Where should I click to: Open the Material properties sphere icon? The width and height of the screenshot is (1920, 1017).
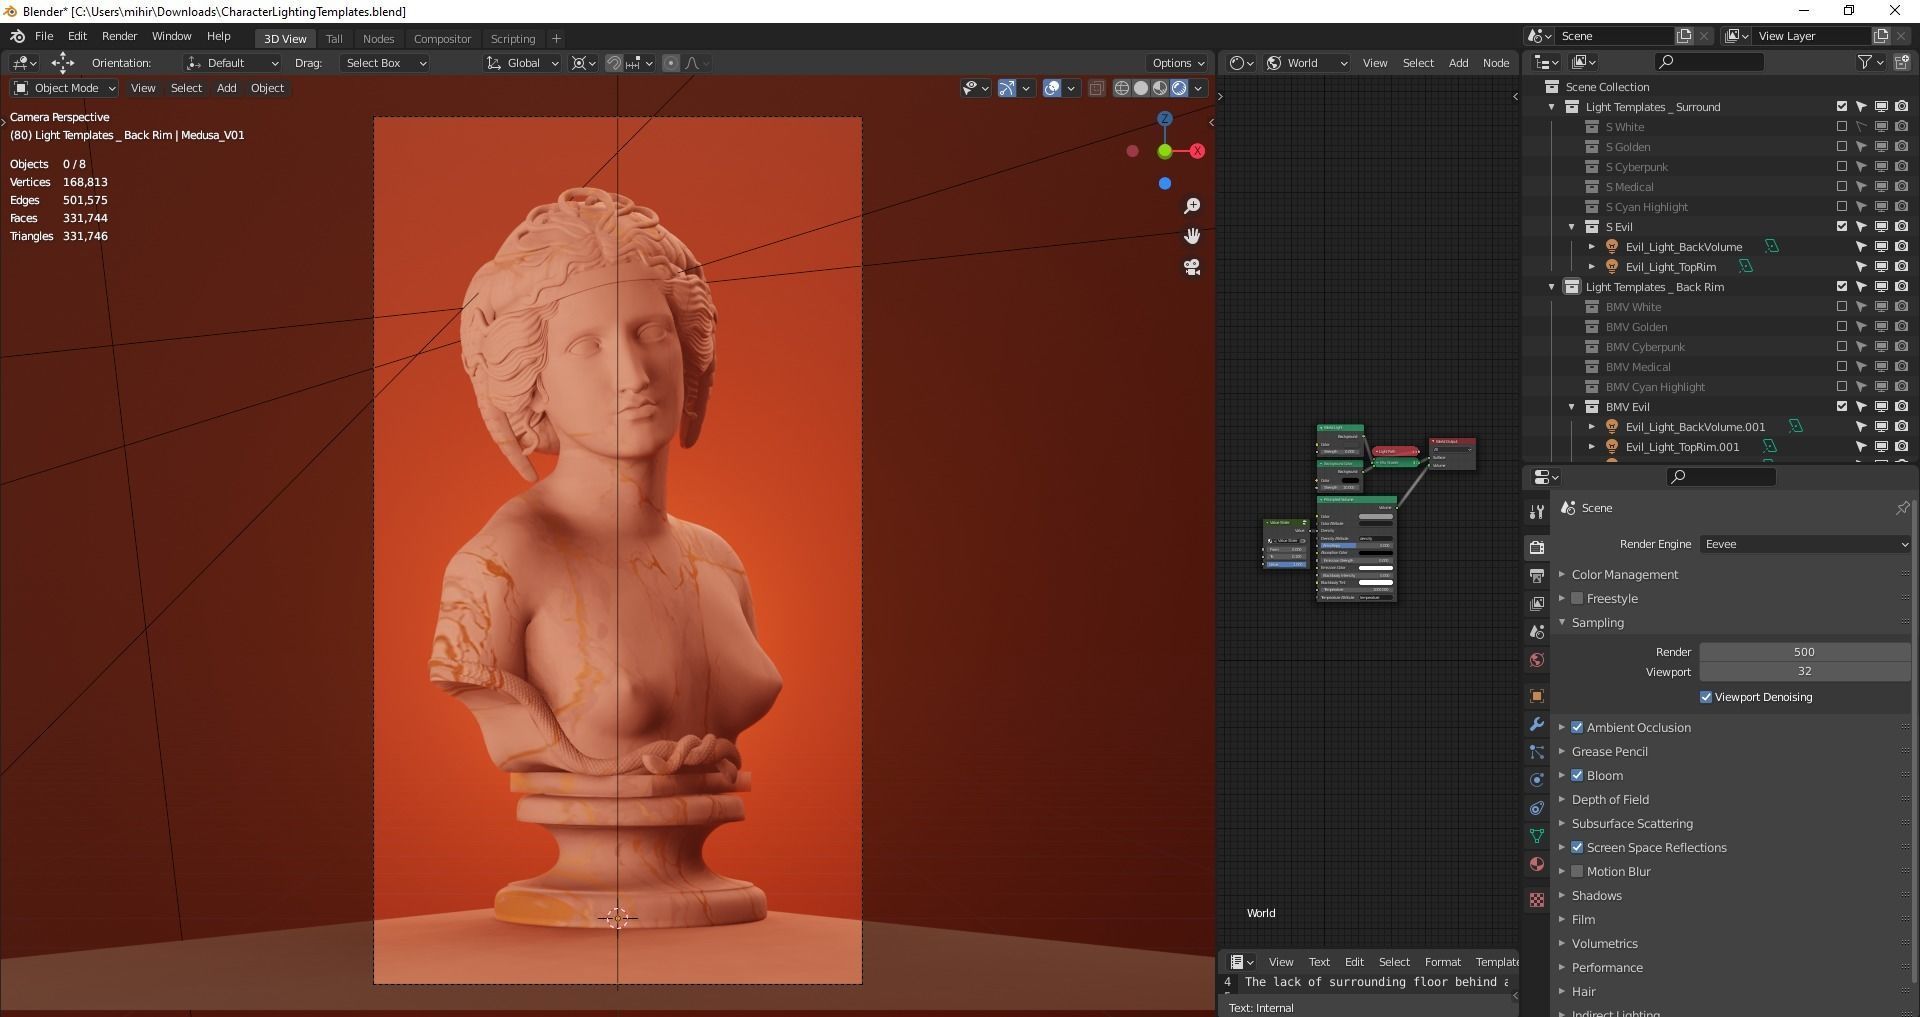pyautogui.click(x=1537, y=863)
